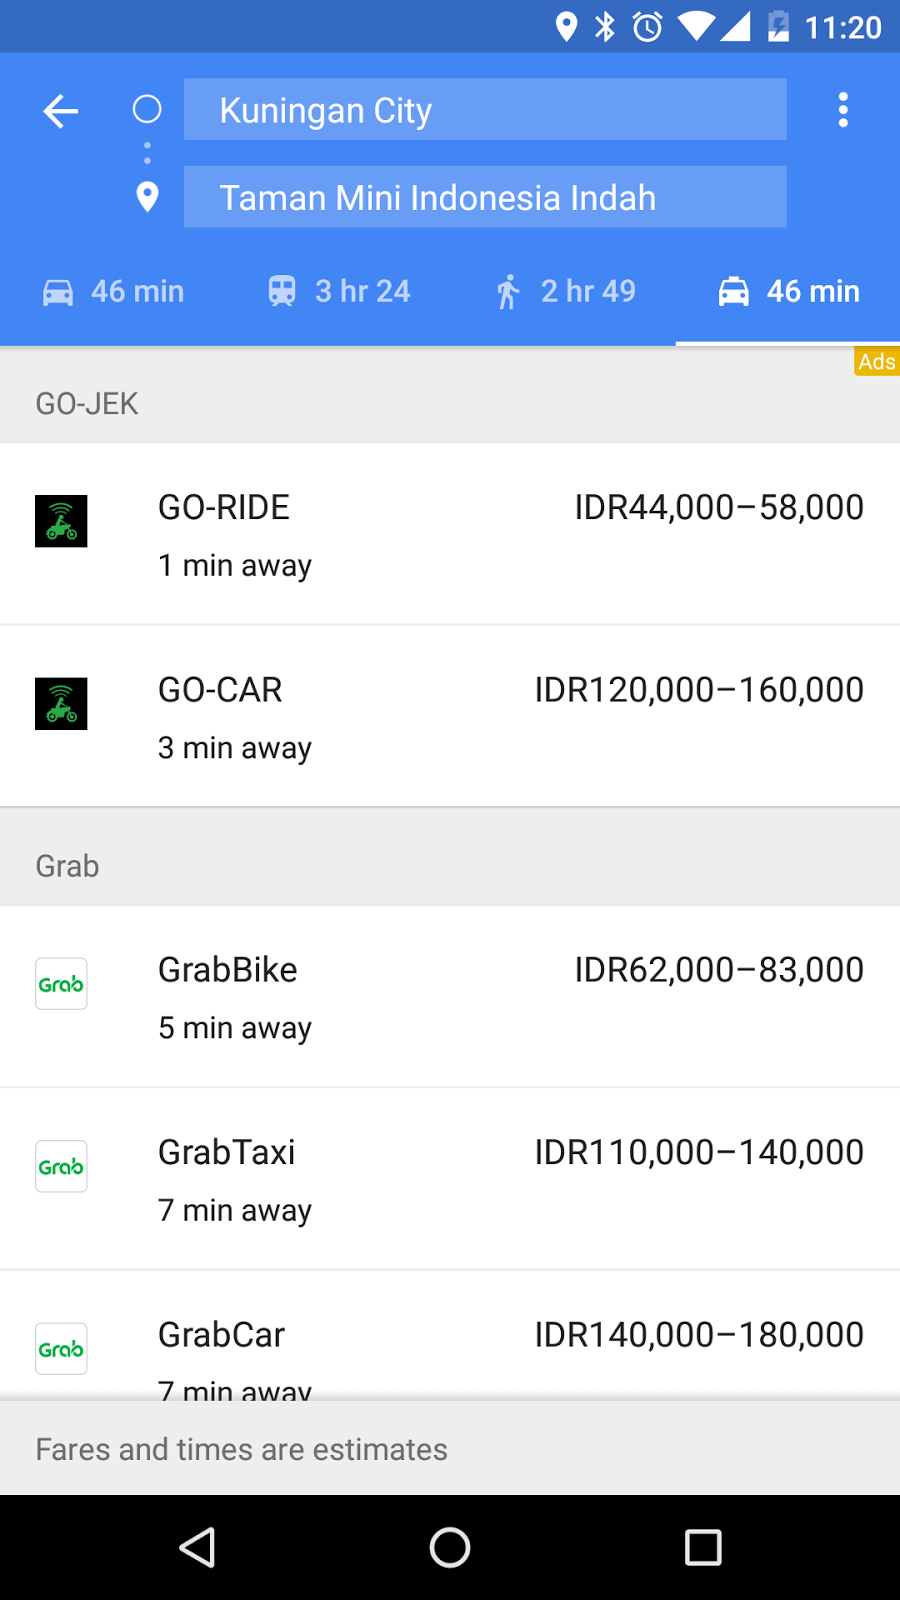
Task: Tap the GO-CAR service icon
Action: [x=61, y=704]
